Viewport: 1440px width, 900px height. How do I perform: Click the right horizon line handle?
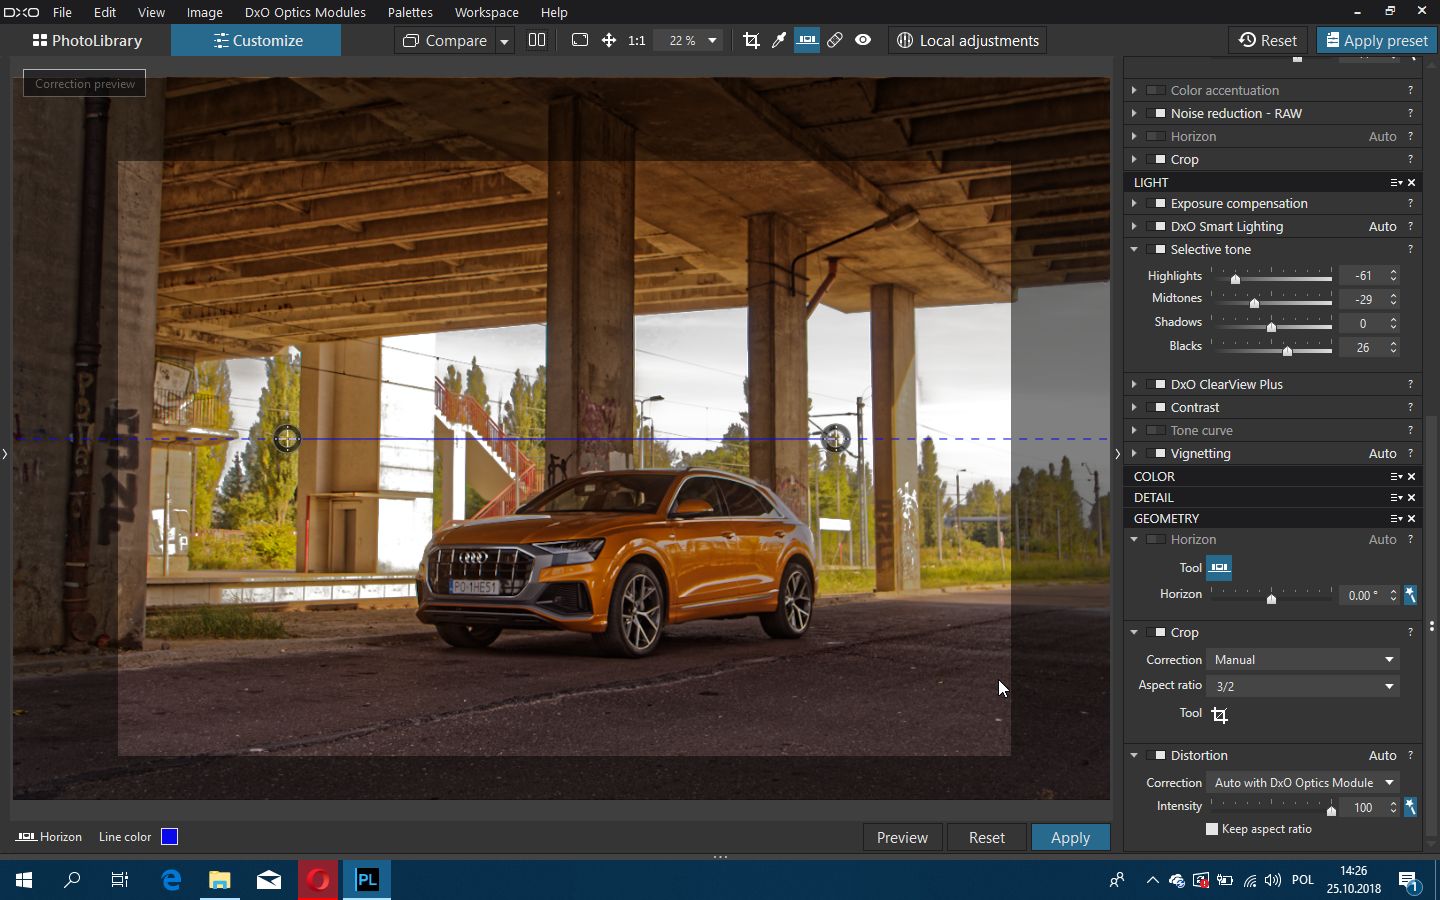click(x=836, y=437)
